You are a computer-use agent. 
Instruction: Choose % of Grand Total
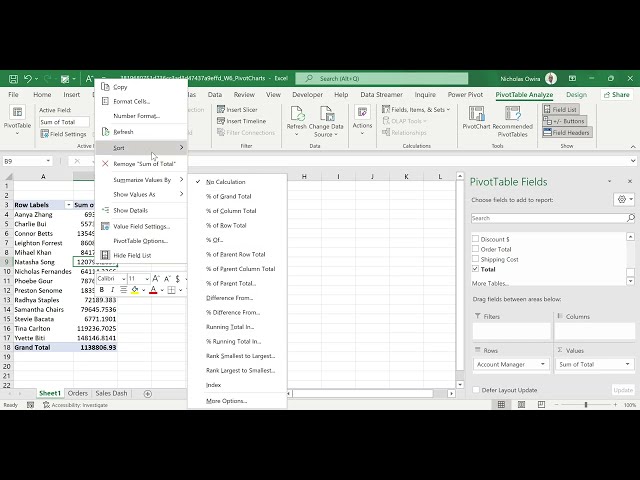tap(229, 196)
